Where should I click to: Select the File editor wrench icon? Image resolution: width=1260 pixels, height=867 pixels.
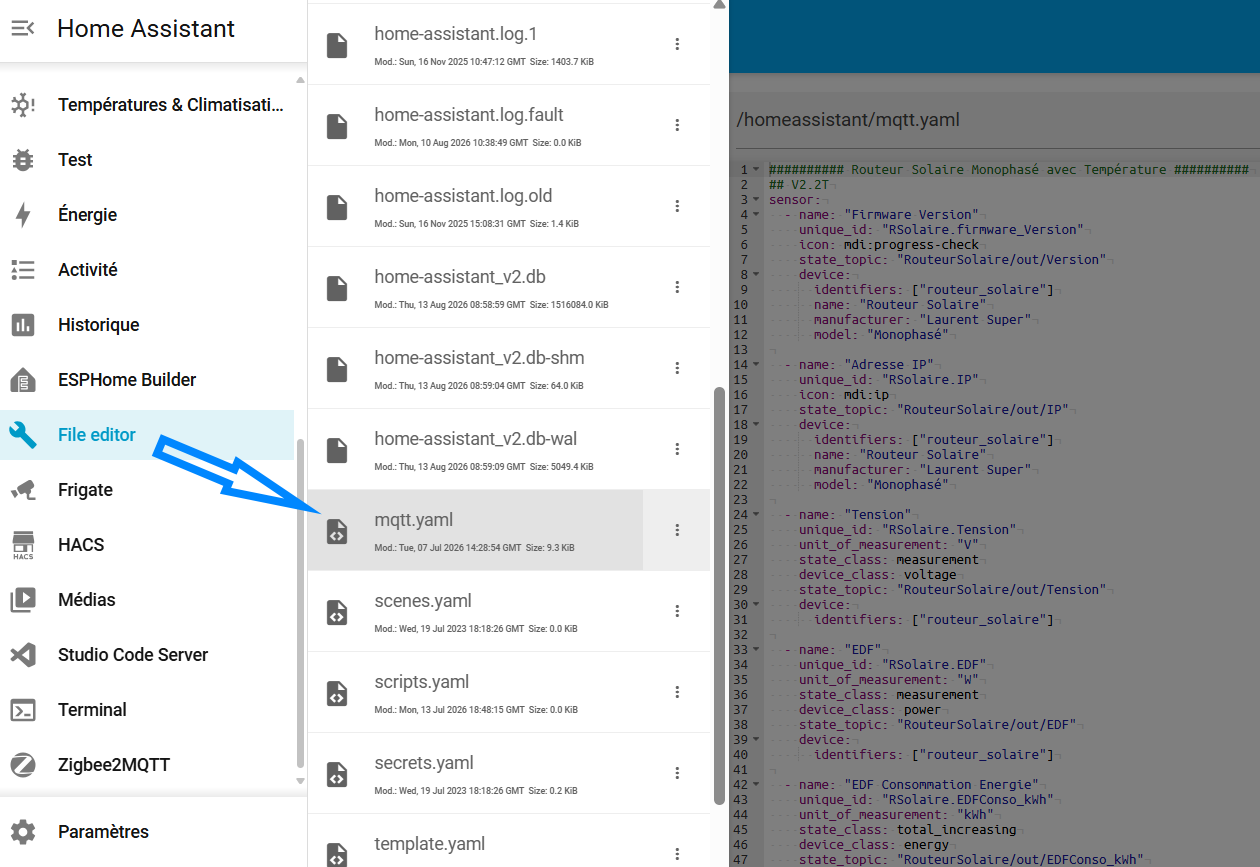[23, 435]
